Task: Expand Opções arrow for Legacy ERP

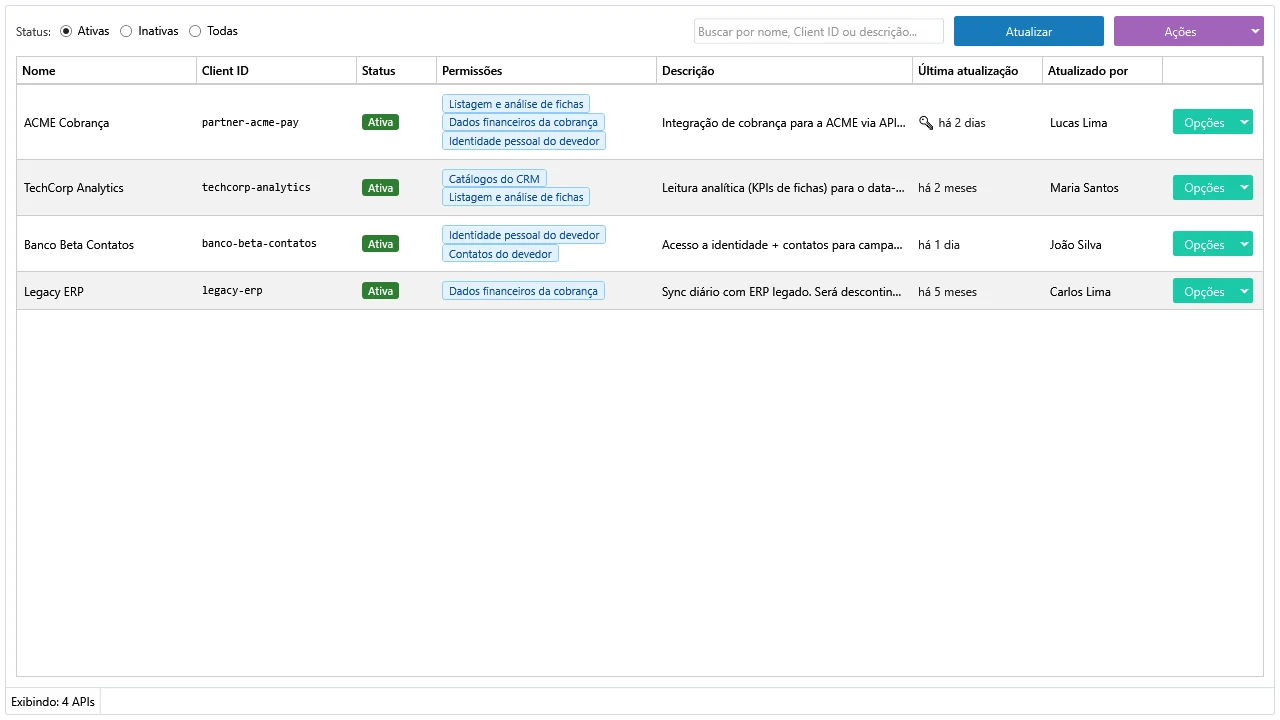Action: point(1244,291)
